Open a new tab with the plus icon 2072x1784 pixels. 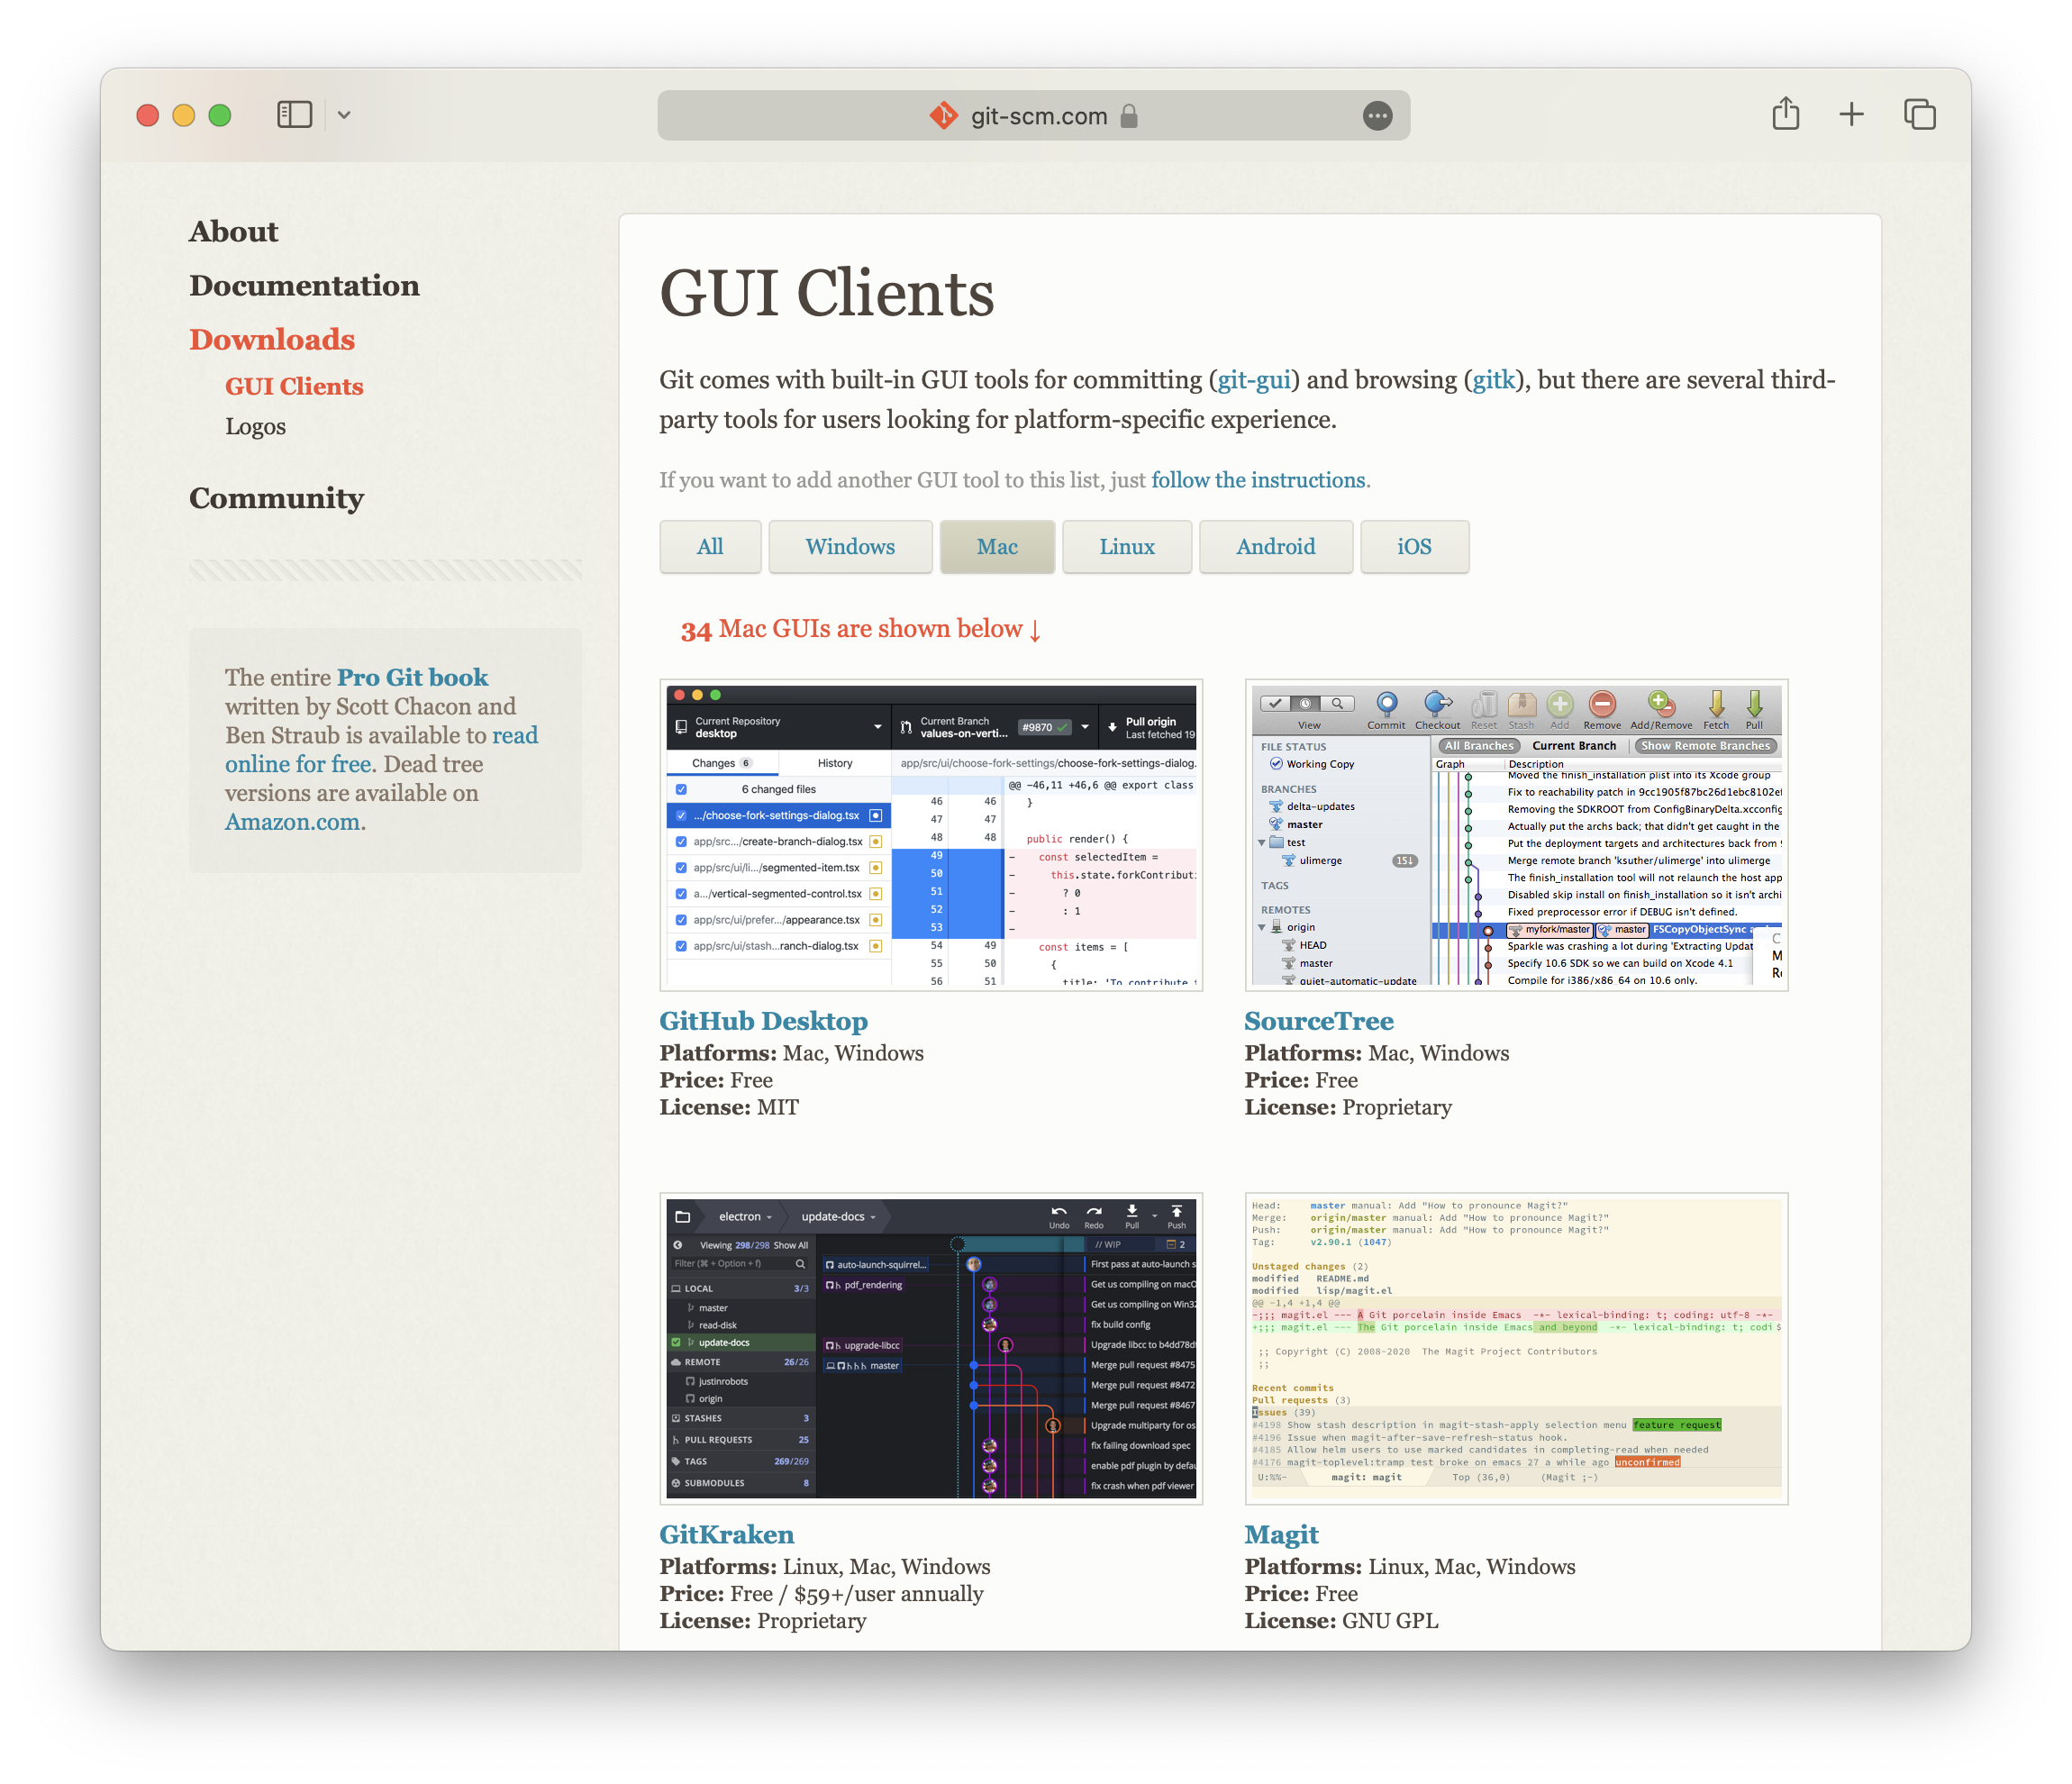[x=1851, y=114]
